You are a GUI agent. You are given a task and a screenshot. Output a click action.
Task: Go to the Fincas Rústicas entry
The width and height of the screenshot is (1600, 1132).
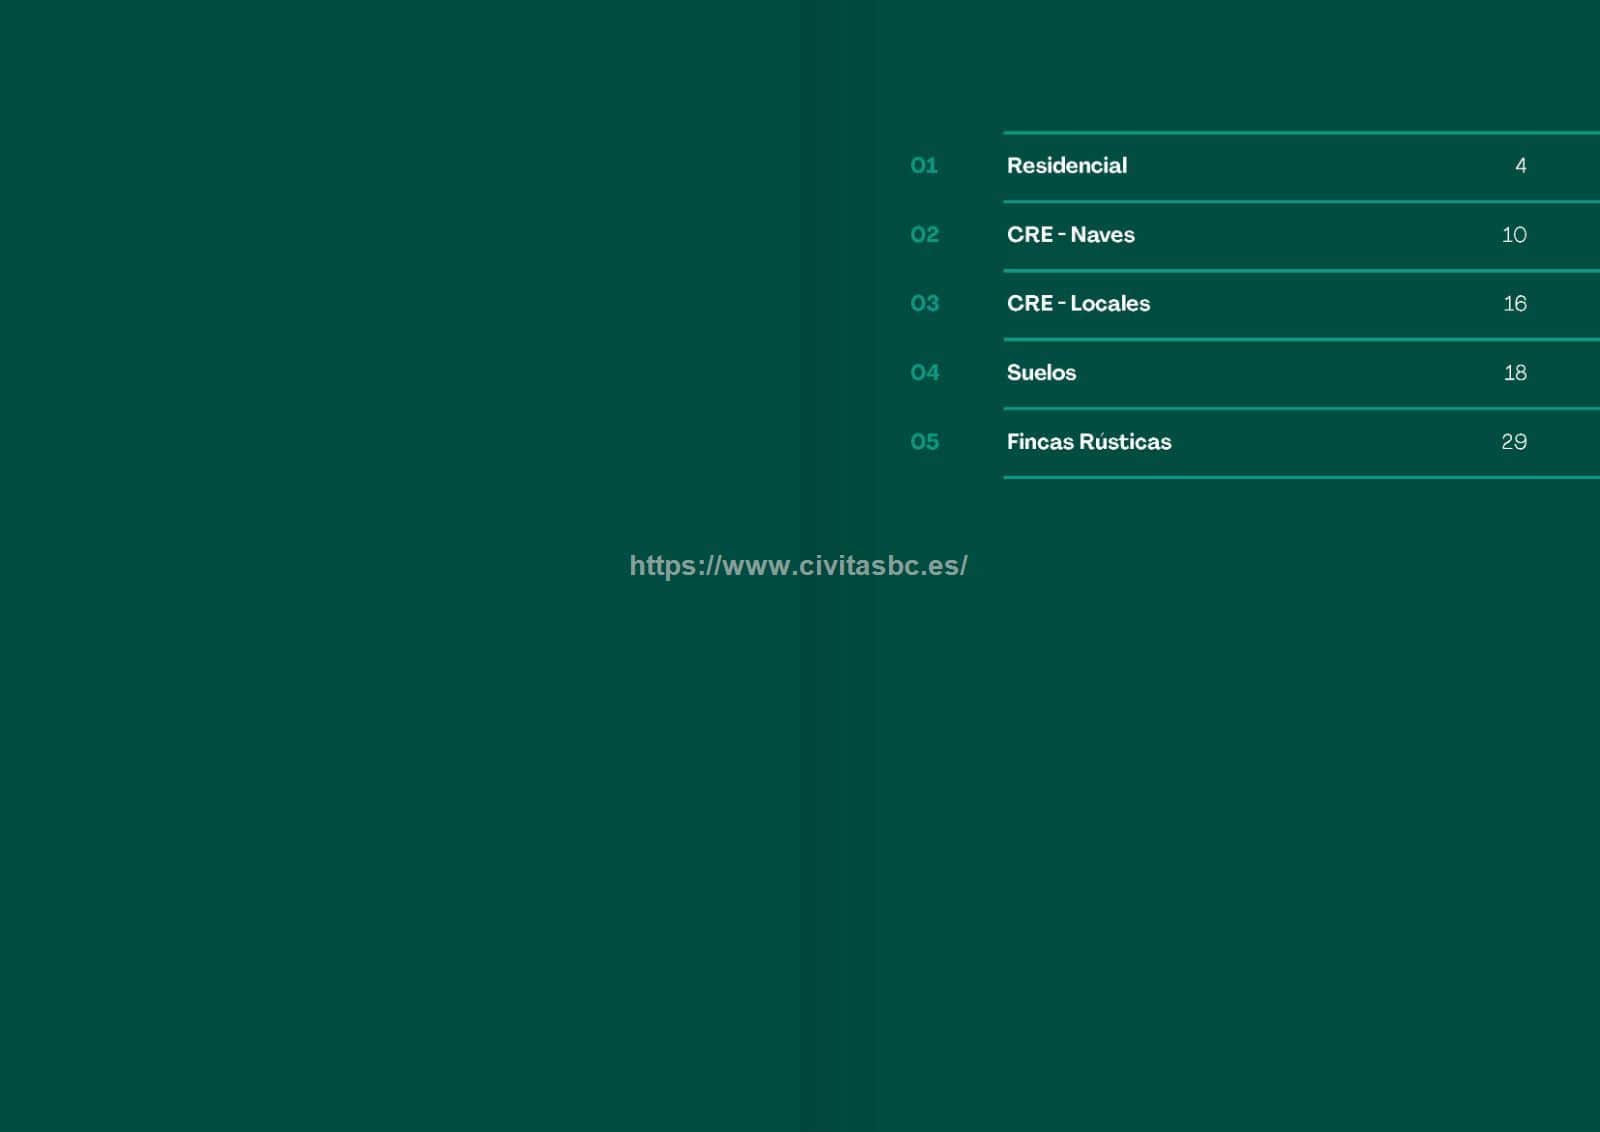(x=1088, y=442)
